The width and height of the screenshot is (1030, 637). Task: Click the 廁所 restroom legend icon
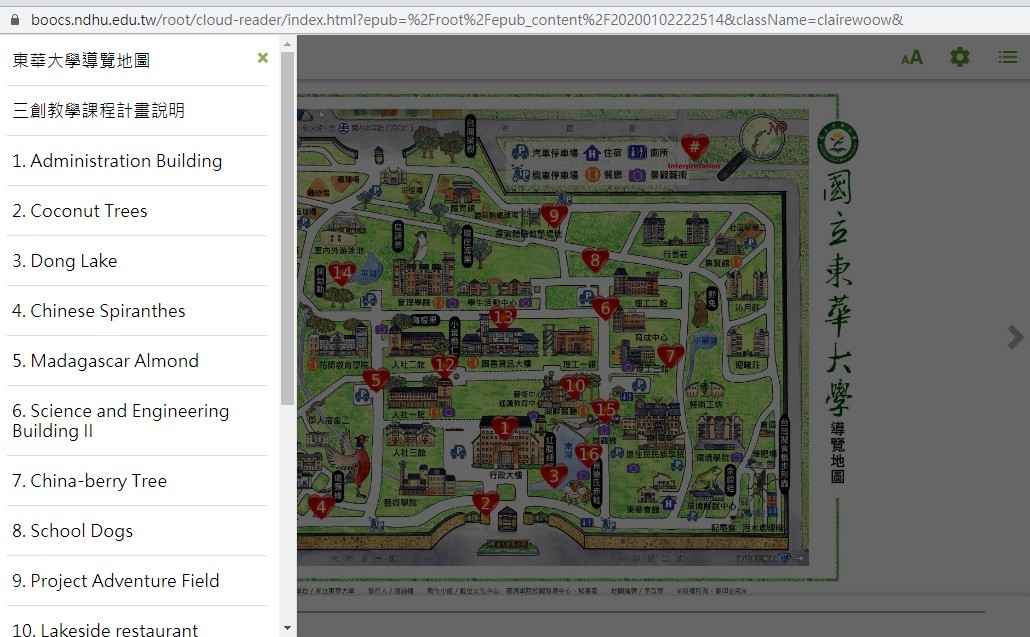click(x=637, y=152)
